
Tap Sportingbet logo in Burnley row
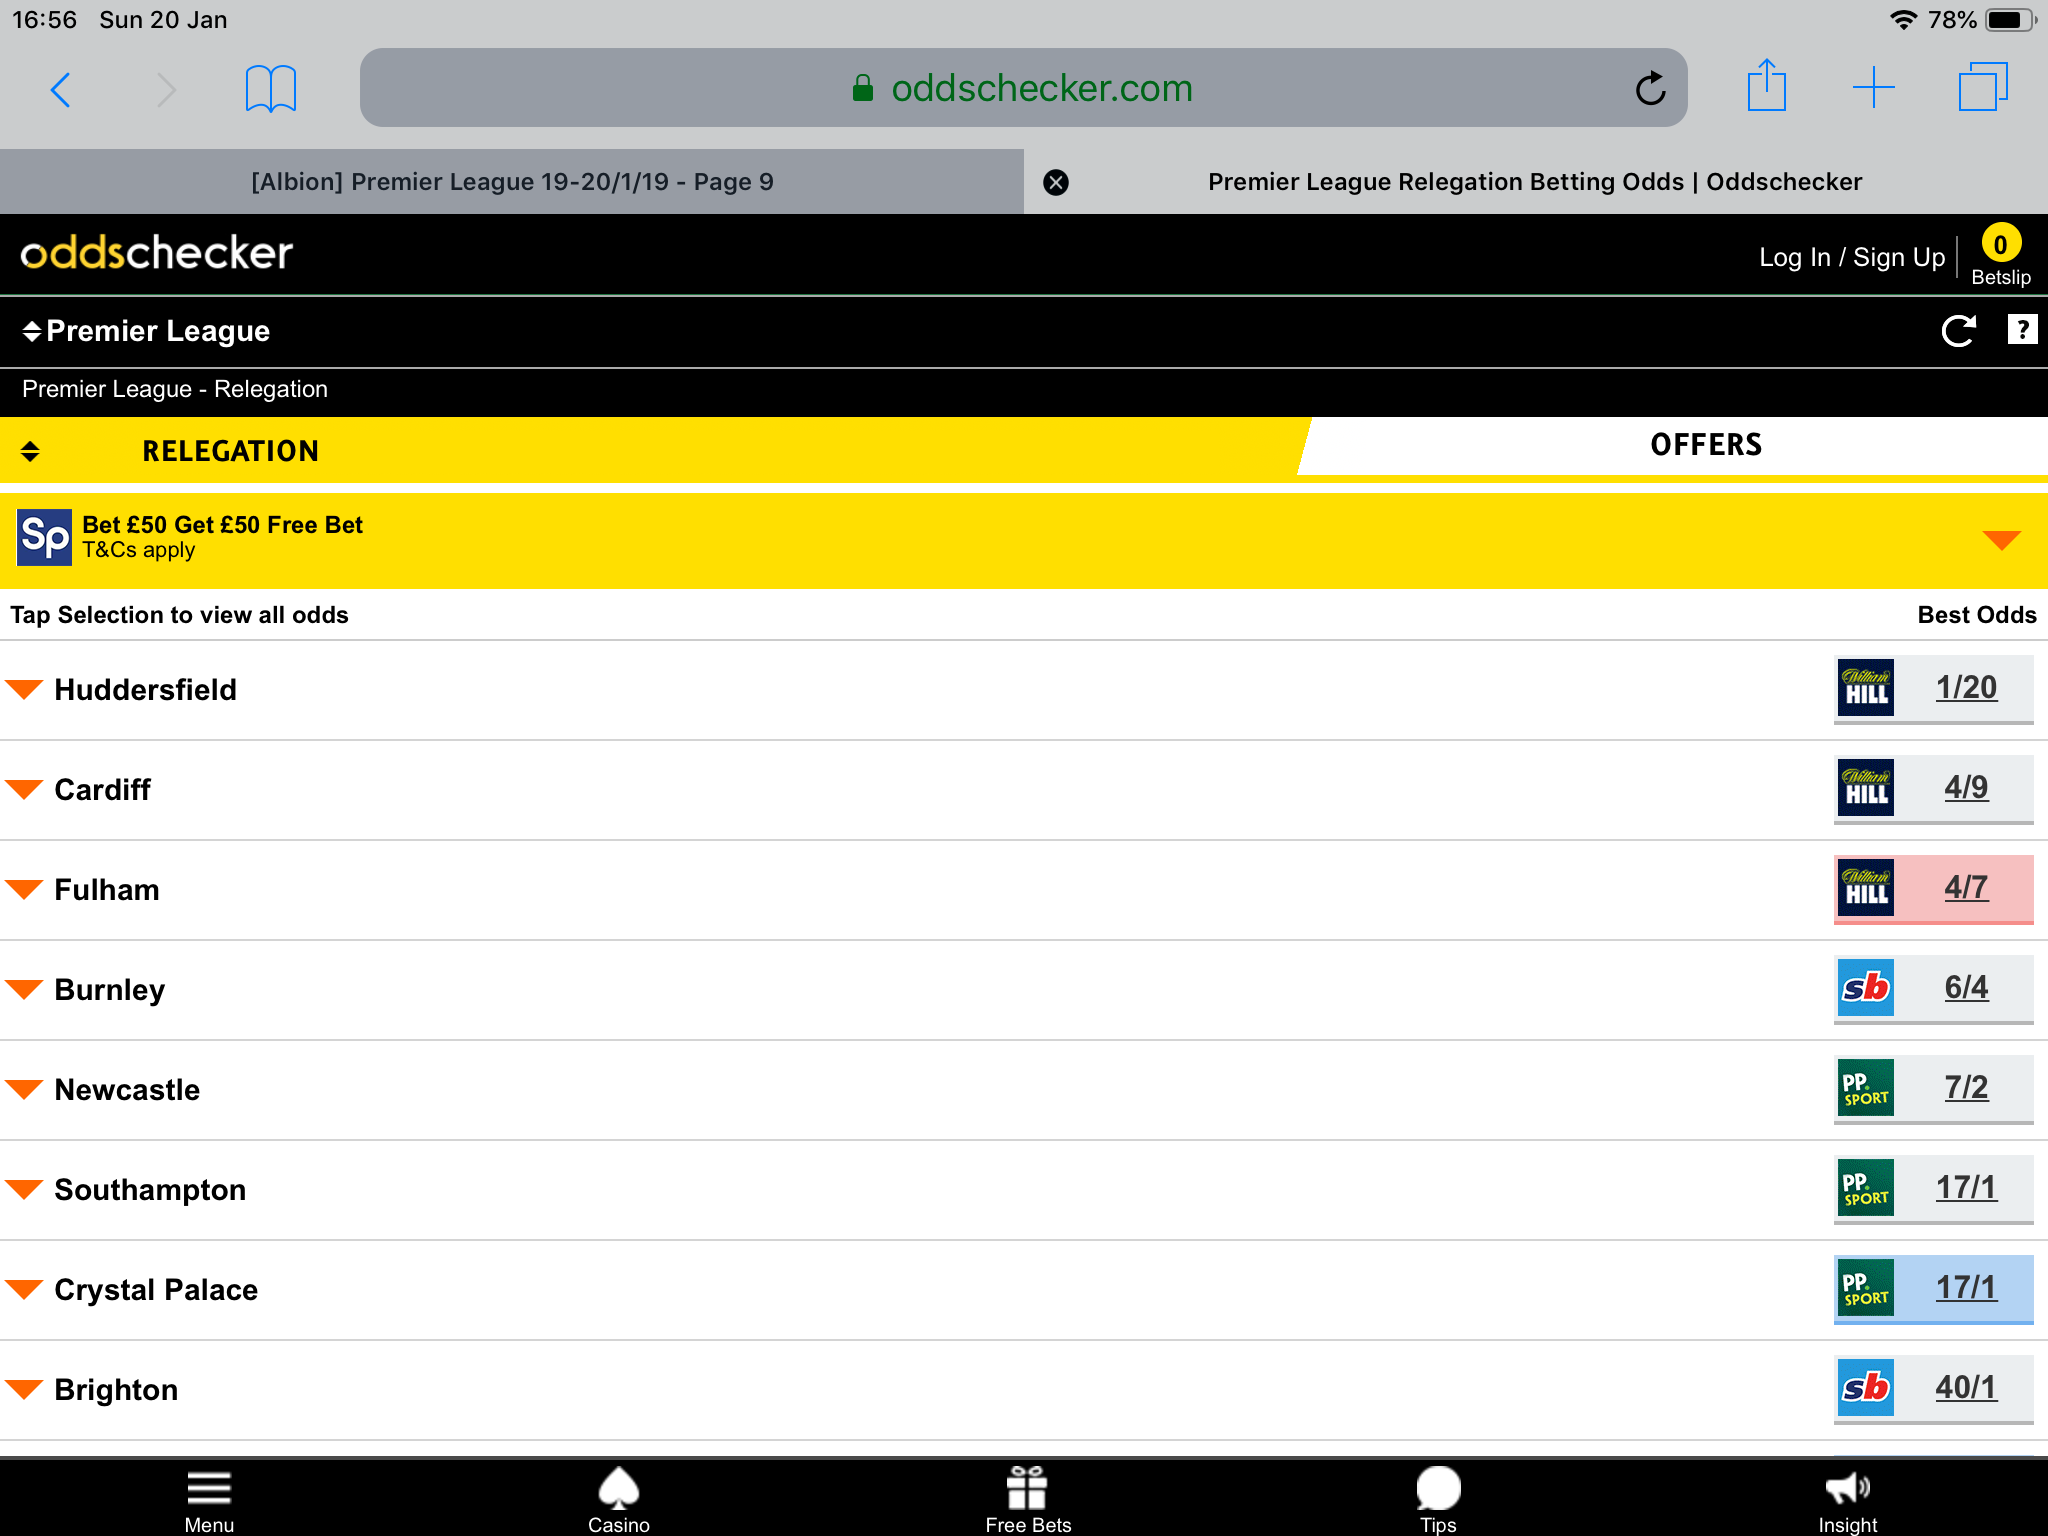(x=1866, y=988)
